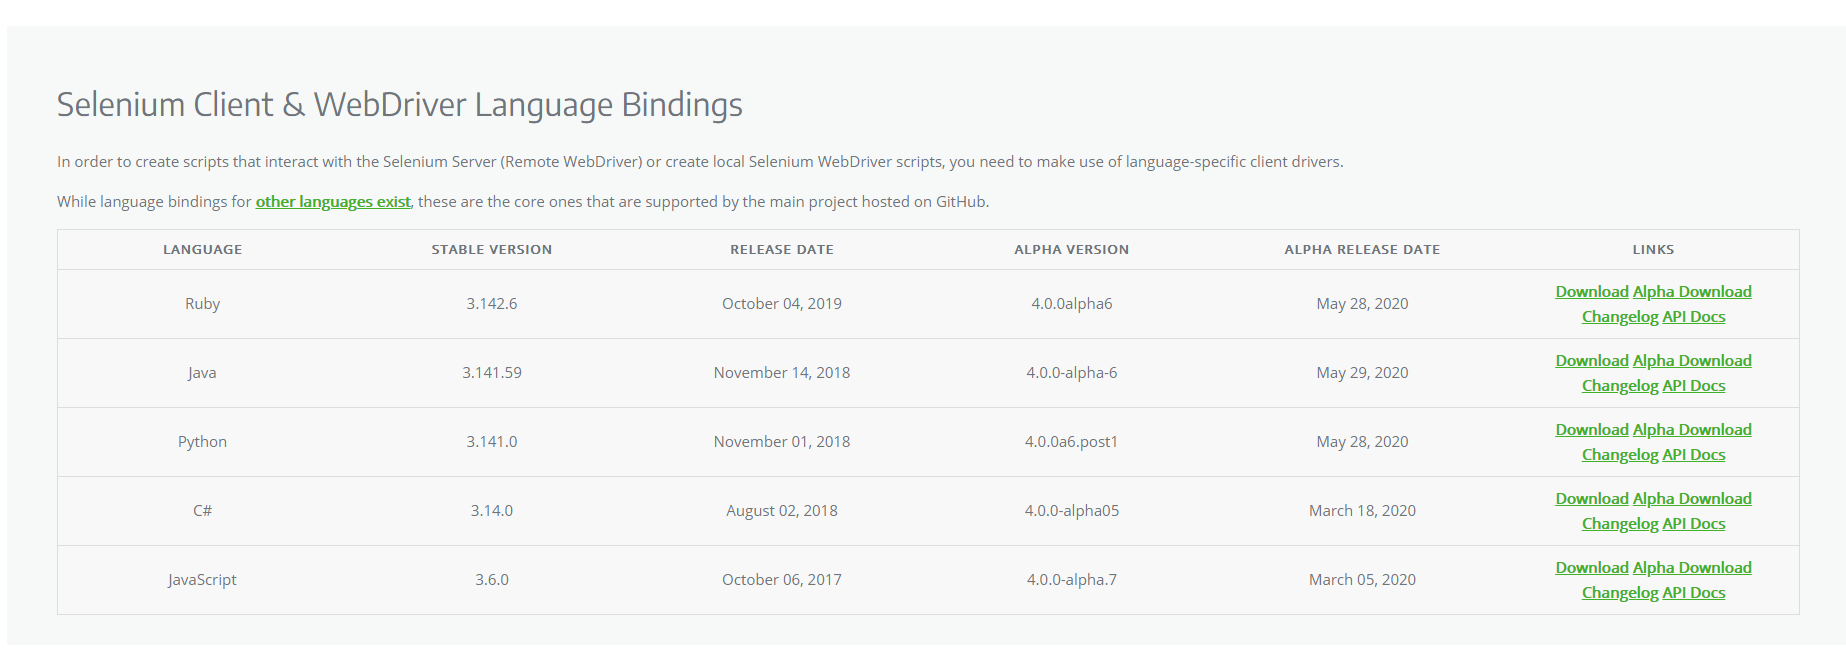Open the Java Changelog link
This screenshot has height=672, width=1846.
pos(1619,386)
